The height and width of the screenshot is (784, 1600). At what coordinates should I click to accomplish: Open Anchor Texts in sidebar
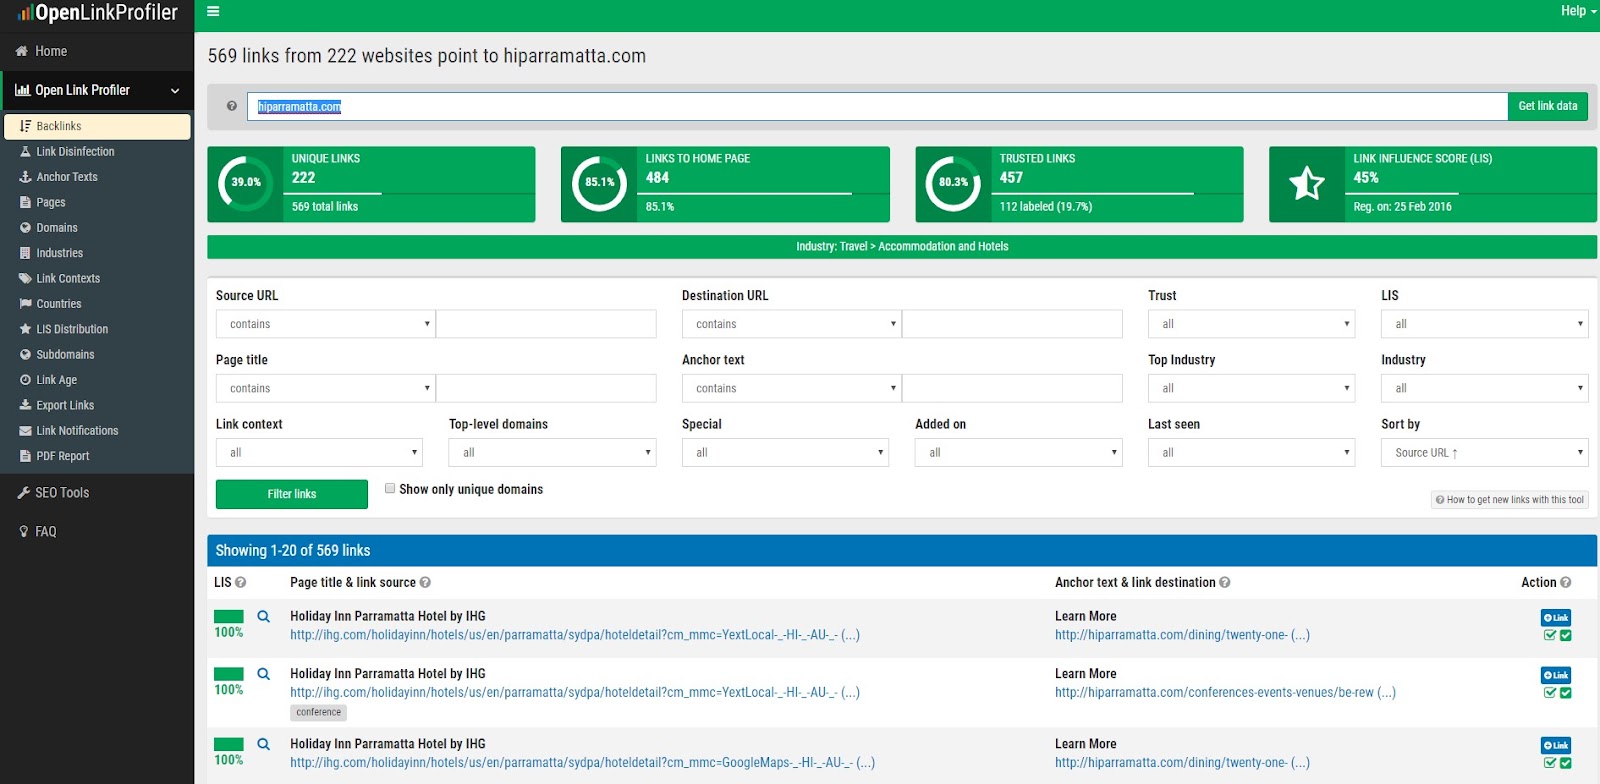[x=67, y=177]
